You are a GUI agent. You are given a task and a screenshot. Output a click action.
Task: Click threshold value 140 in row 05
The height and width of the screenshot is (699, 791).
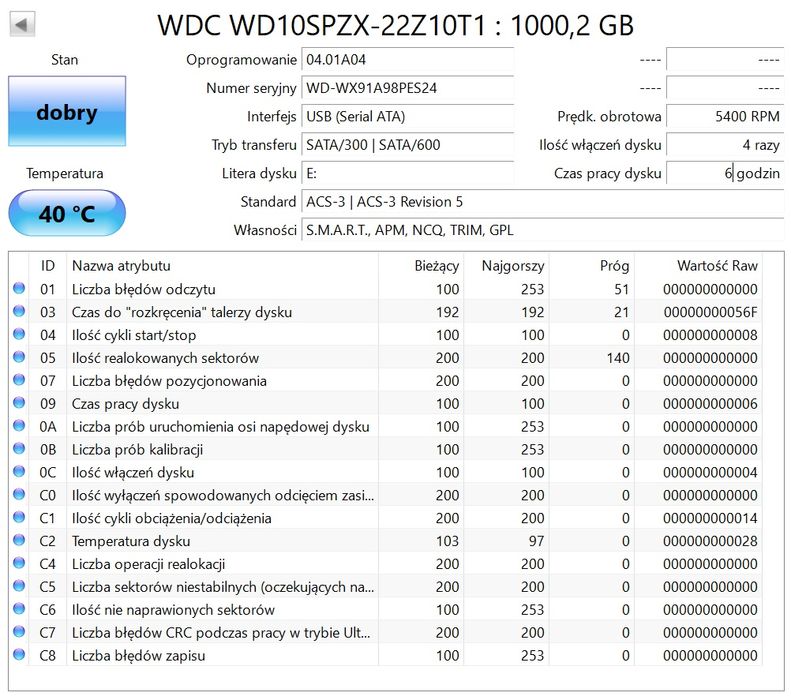tap(618, 358)
